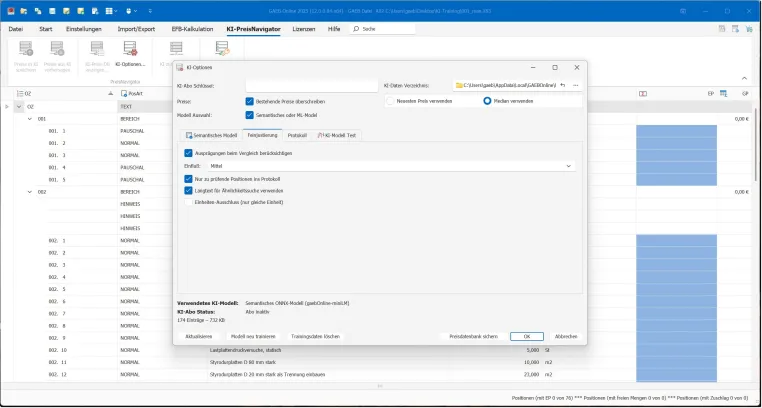
Task: Switch to the Start ribbon tab
Action: pyautogui.click(x=46, y=29)
